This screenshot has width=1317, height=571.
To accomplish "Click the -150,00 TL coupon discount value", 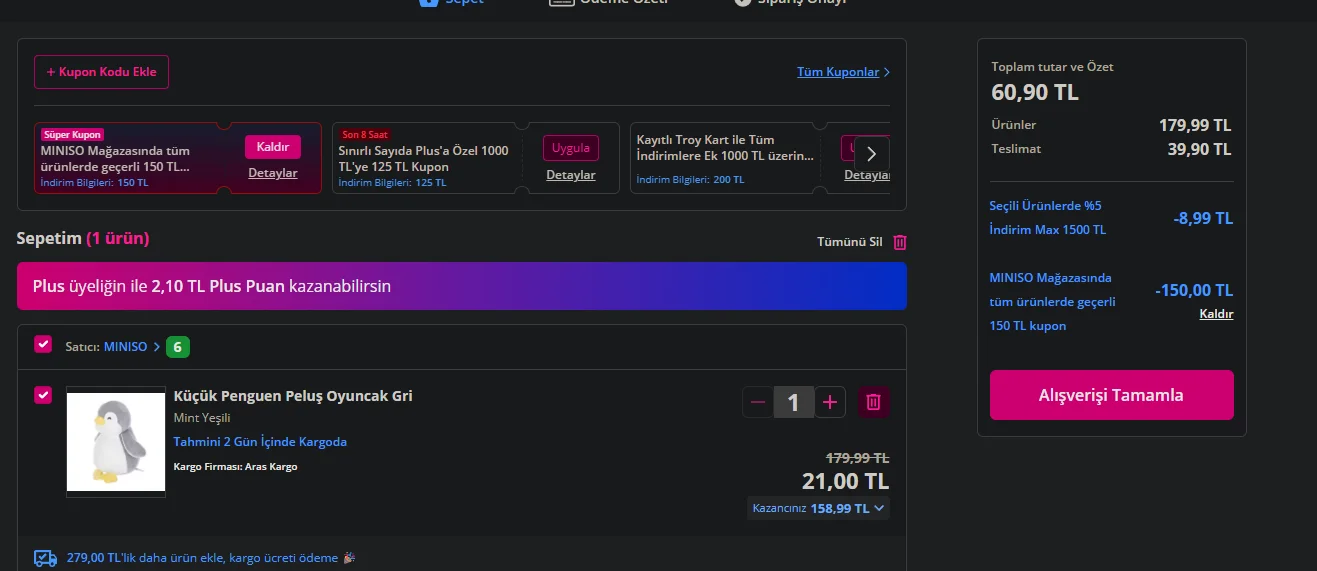I will 1194,290.
